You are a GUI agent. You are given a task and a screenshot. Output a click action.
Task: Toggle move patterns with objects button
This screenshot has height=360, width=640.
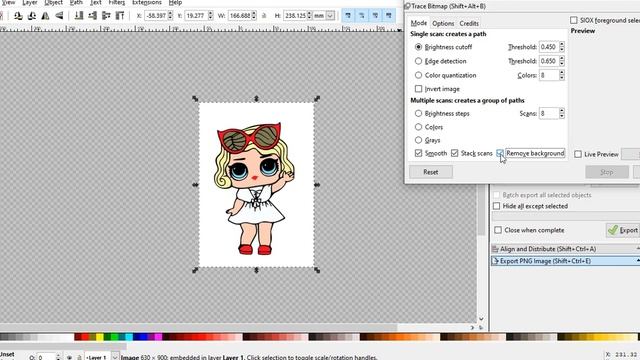point(389,16)
